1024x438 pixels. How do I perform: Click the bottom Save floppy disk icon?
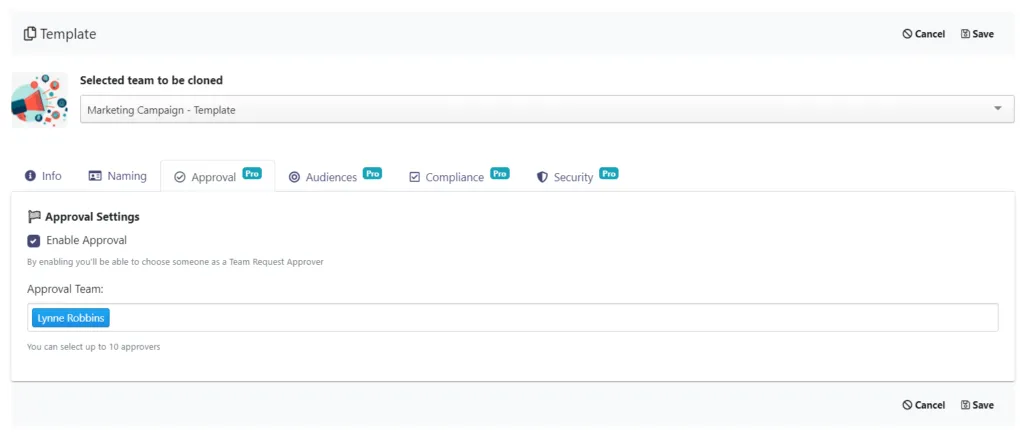tap(965, 405)
